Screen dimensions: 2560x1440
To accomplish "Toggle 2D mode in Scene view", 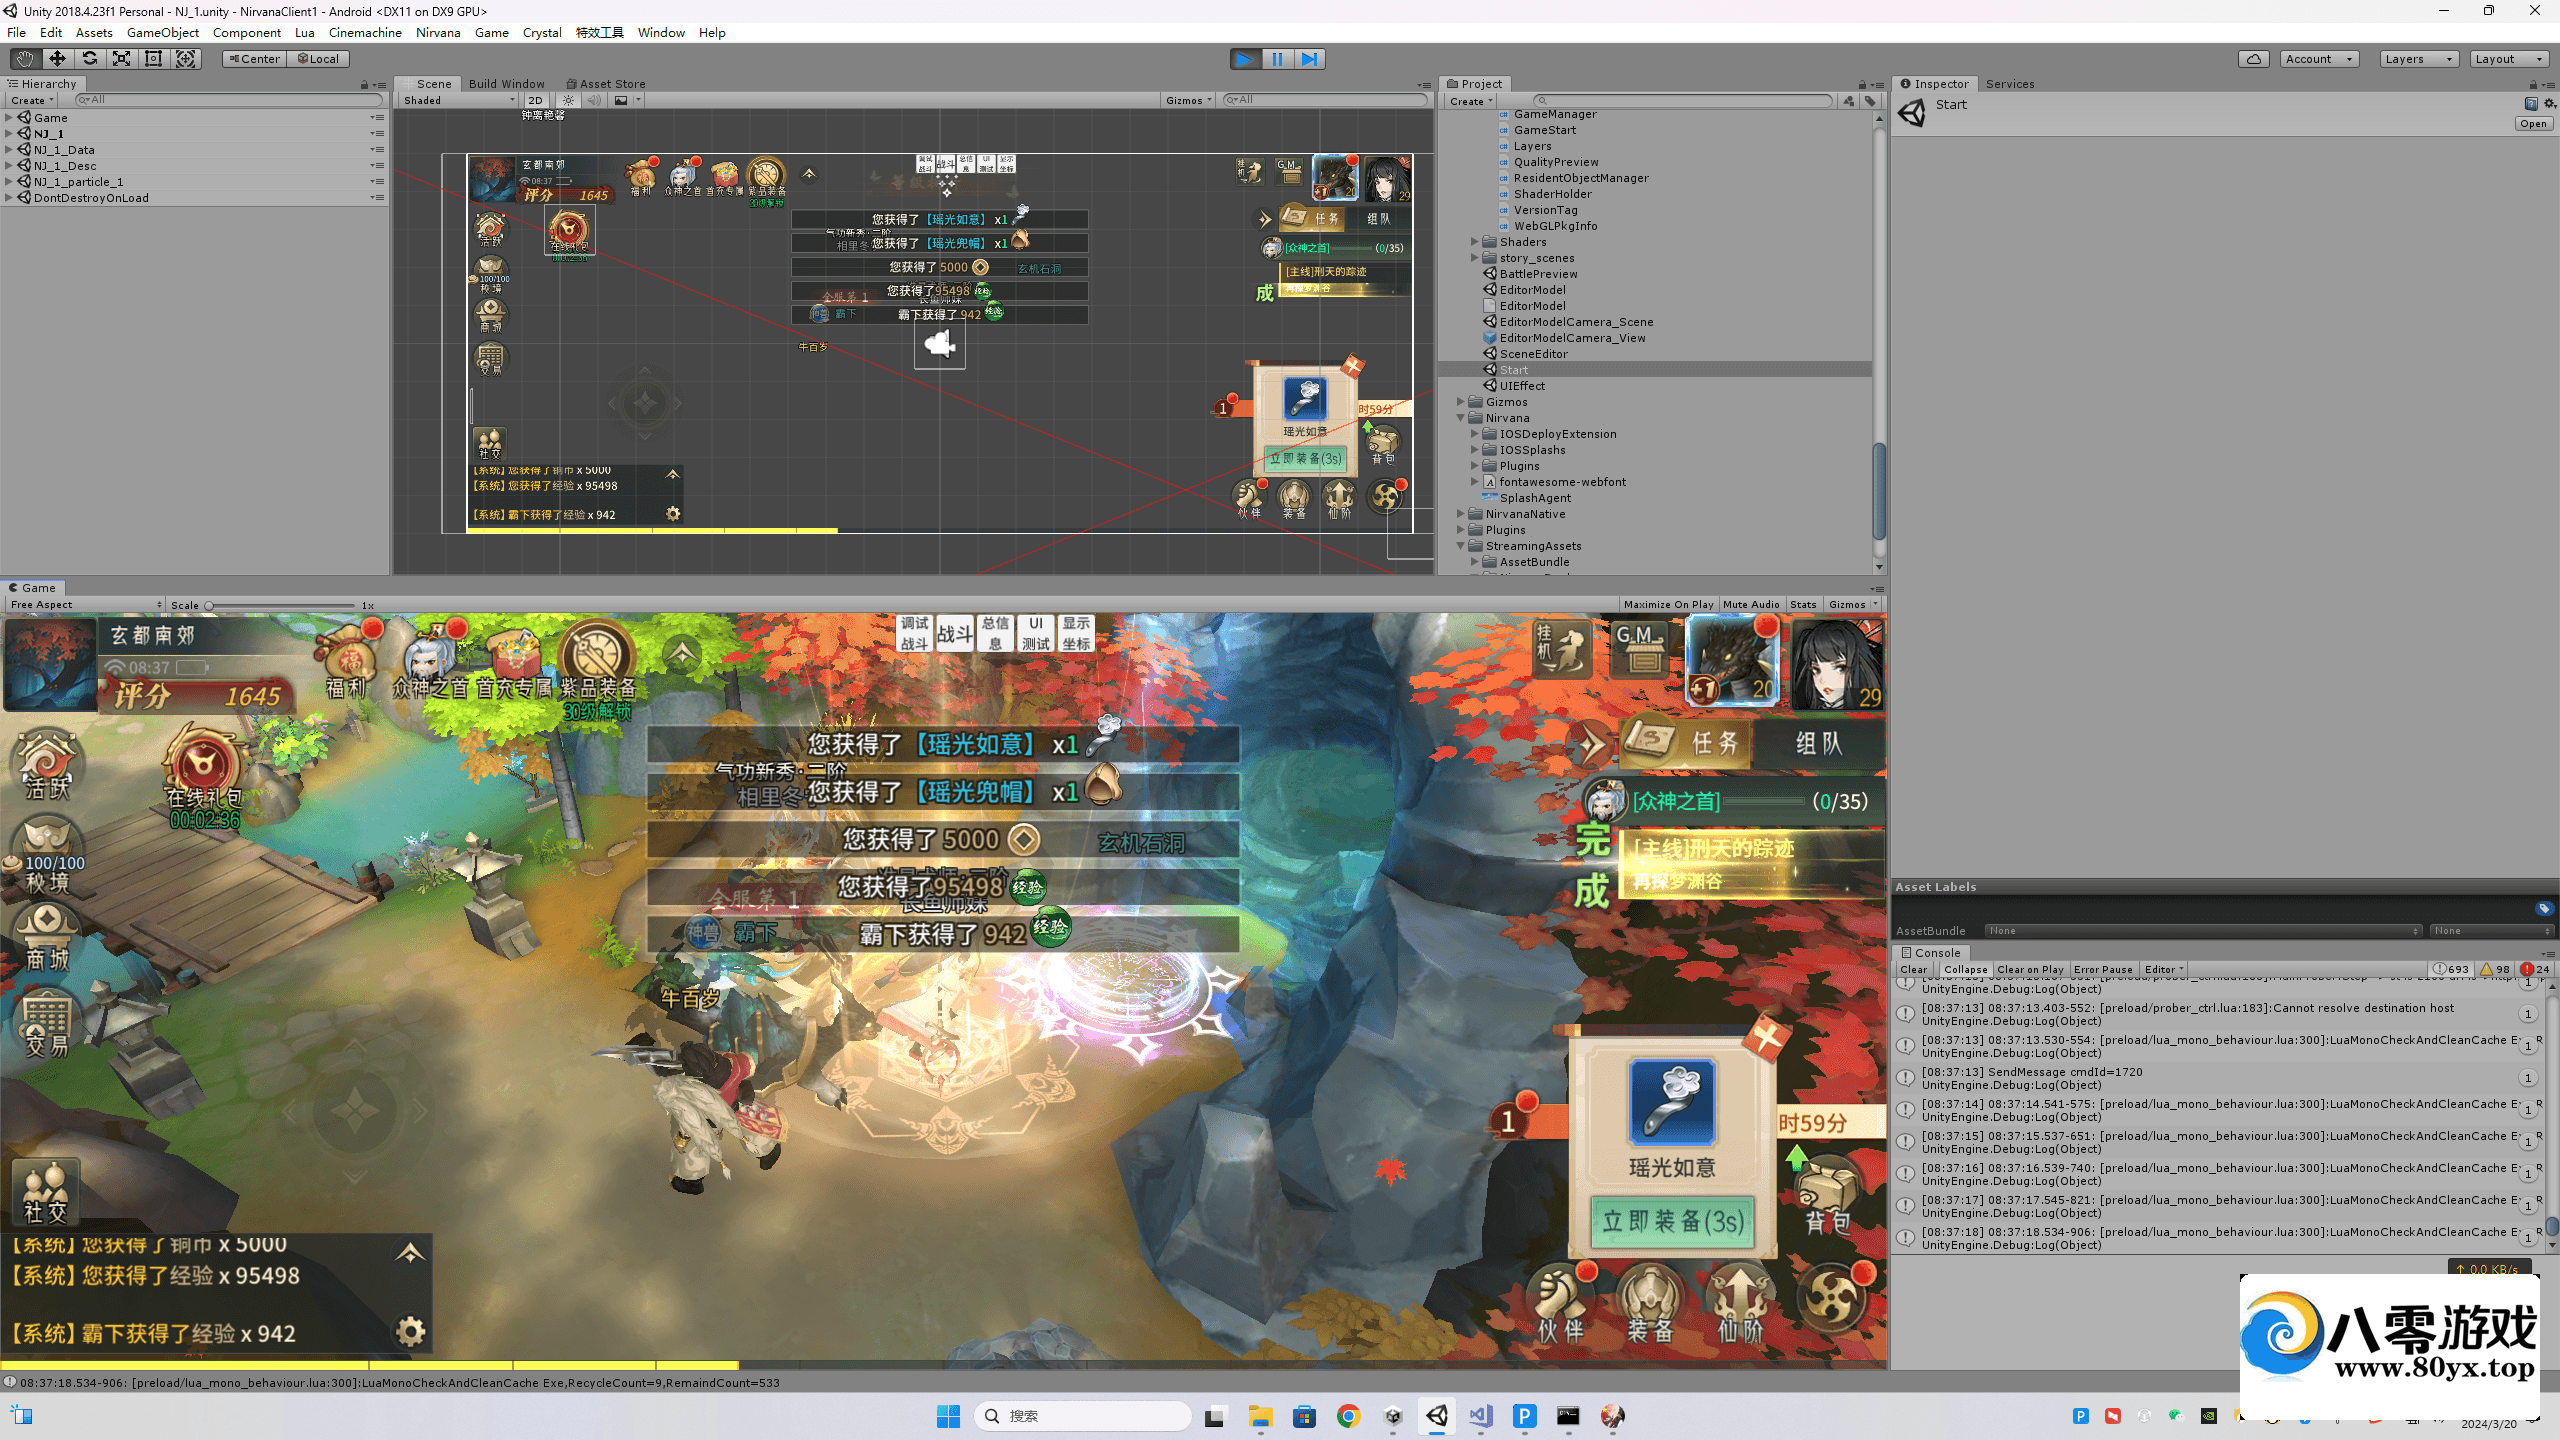I will coord(536,100).
